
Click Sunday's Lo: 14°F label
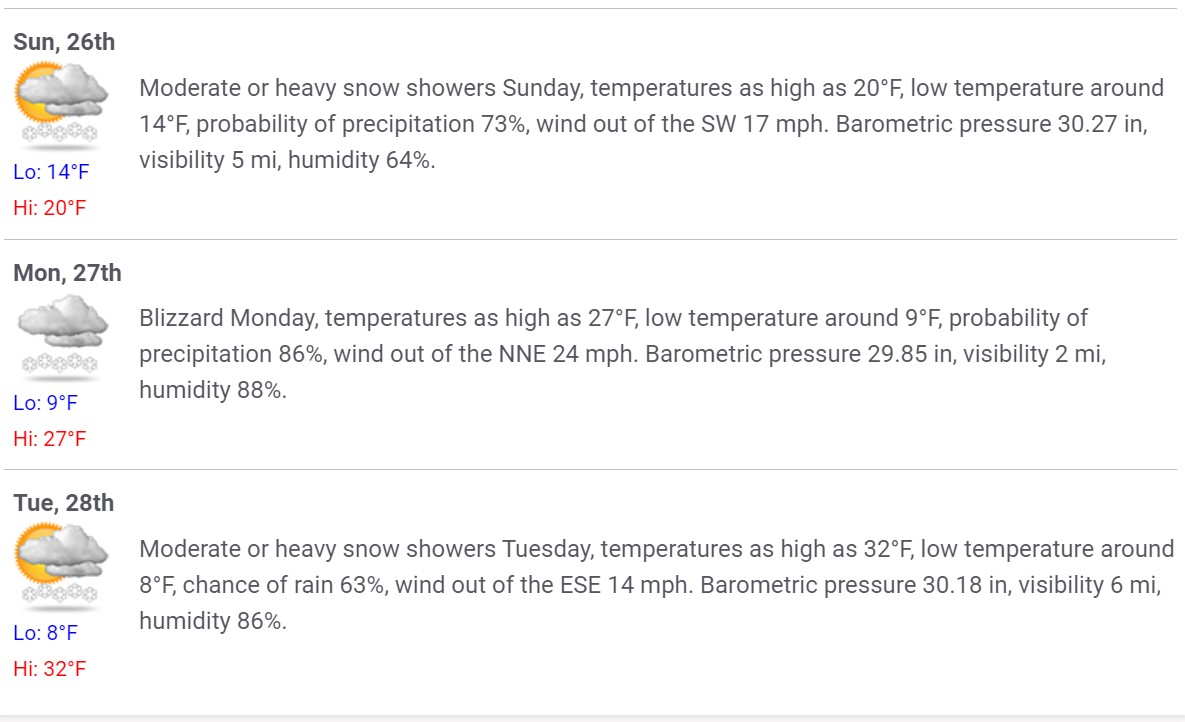[x=51, y=172]
